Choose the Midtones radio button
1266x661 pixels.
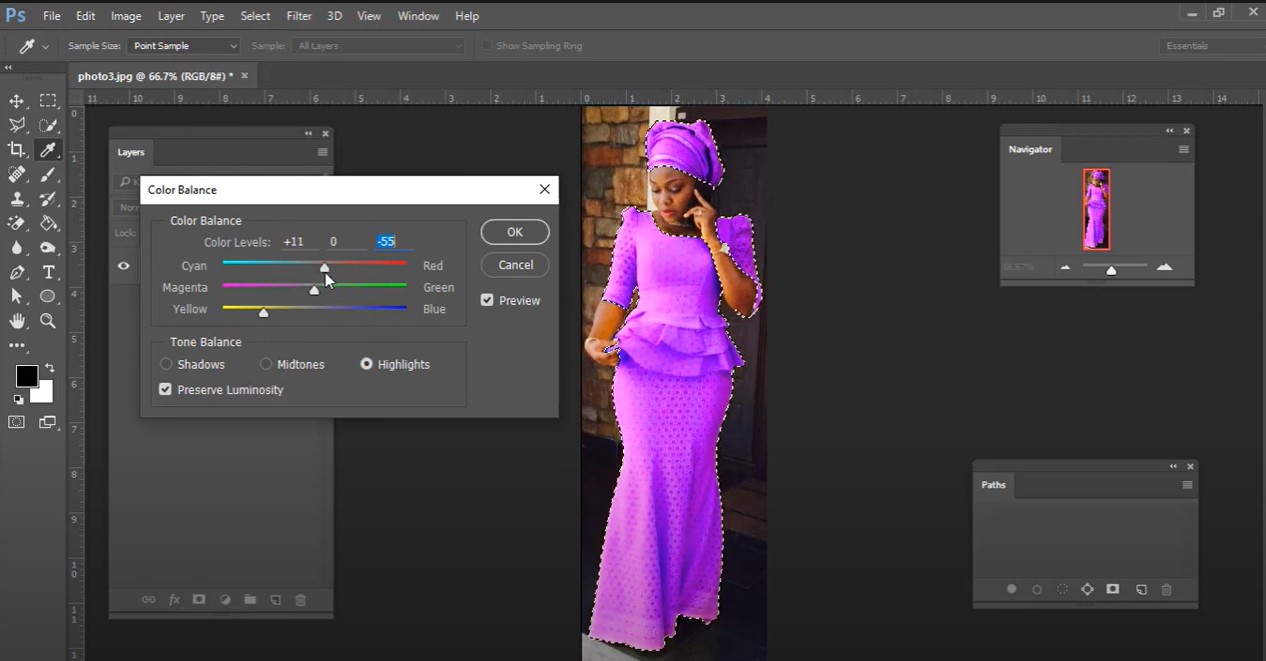coord(266,365)
